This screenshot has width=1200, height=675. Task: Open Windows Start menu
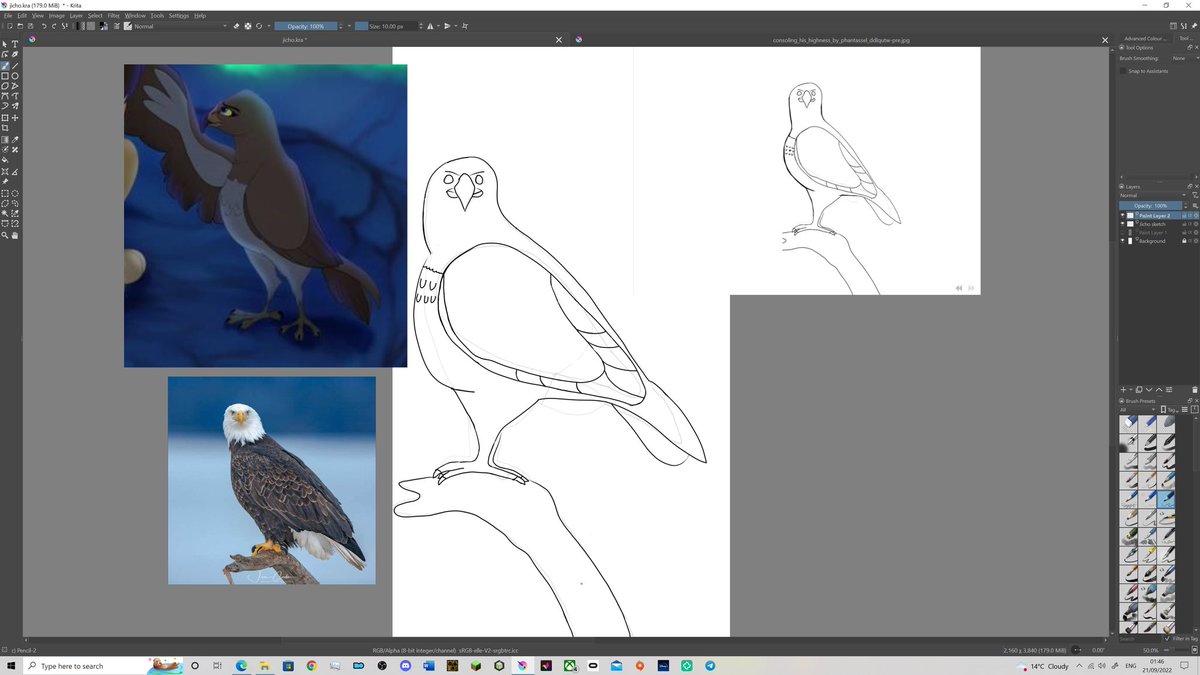click(10, 665)
